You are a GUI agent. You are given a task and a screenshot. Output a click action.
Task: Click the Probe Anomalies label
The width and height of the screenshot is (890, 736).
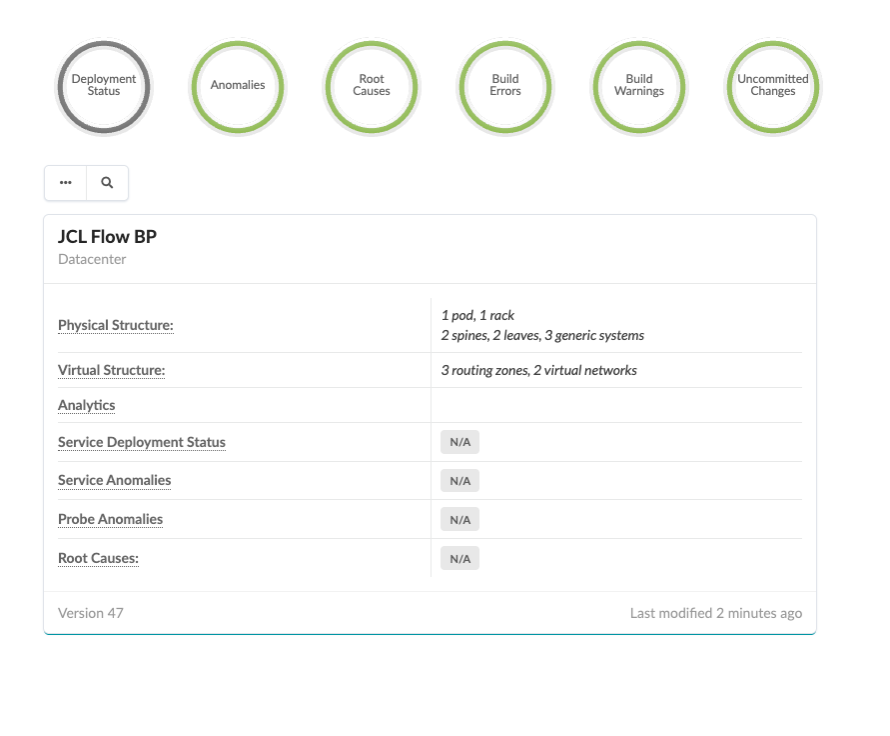point(110,520)
